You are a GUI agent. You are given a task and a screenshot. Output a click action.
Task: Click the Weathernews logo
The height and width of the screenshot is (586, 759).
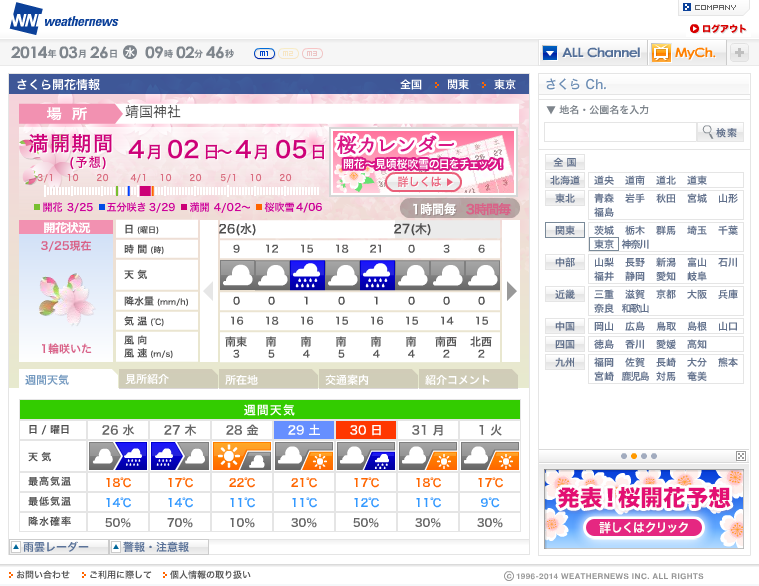point(64,19)
